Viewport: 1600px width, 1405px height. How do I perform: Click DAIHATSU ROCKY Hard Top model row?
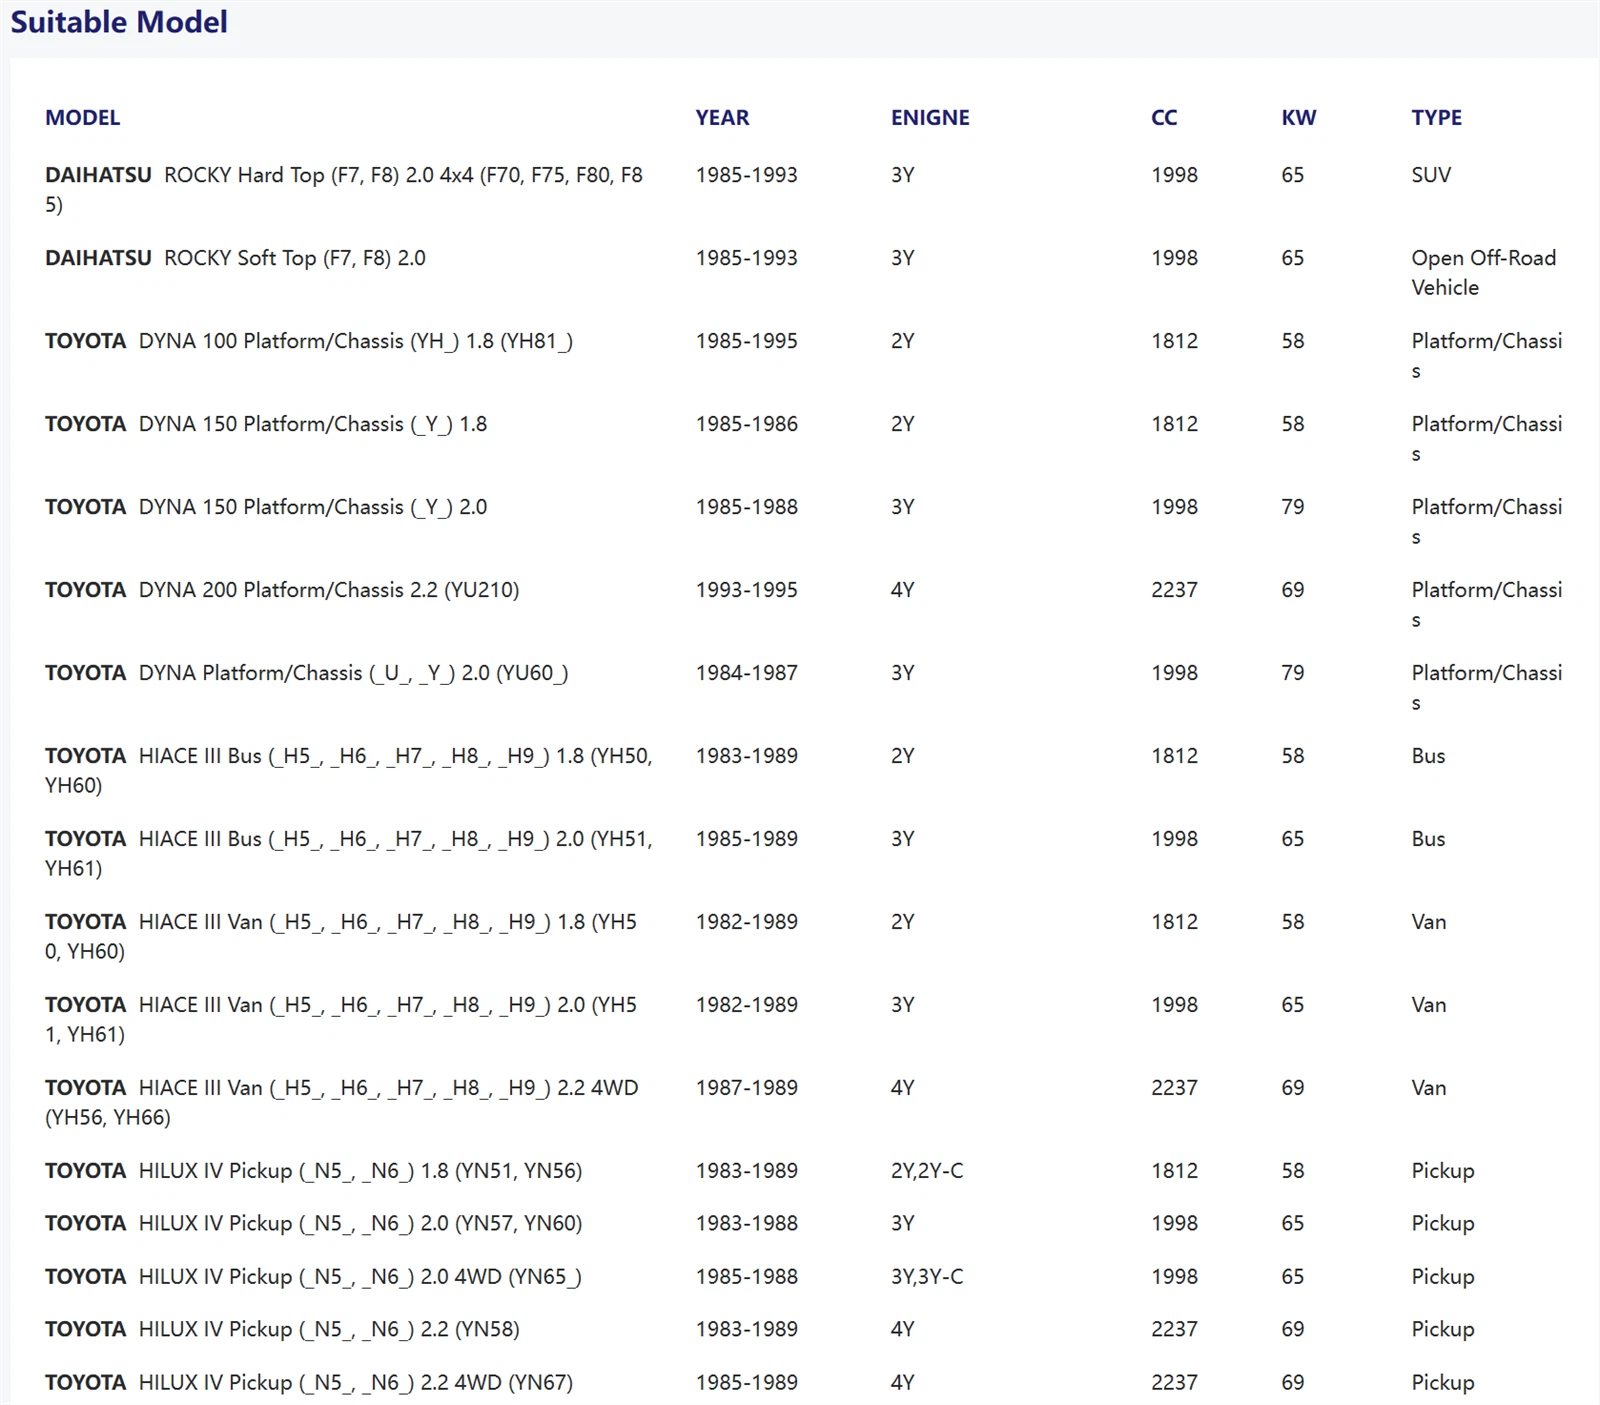344,189
